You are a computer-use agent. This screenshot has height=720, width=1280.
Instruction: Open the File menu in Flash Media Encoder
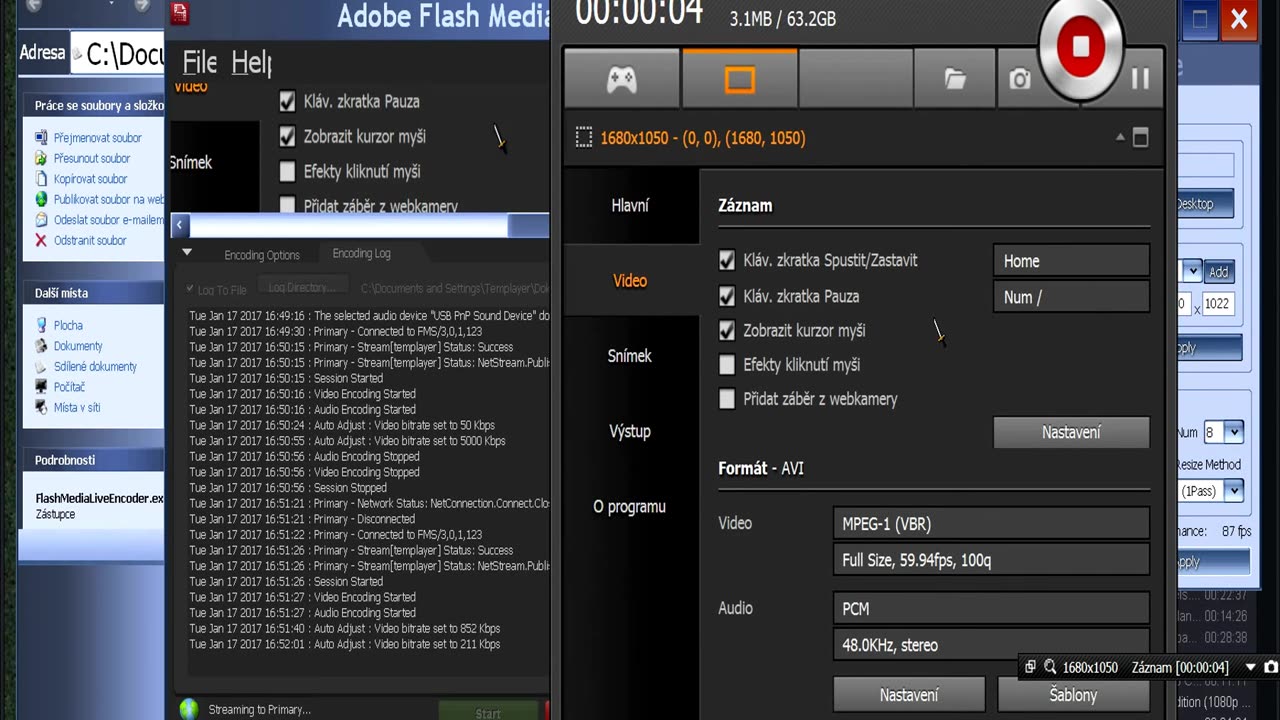200,63
